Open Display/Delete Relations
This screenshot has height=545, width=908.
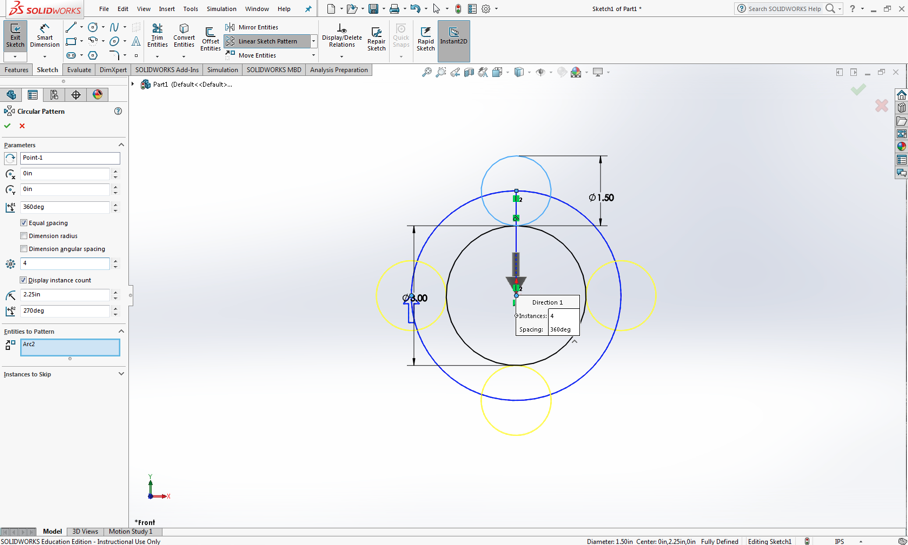point(342,36)
